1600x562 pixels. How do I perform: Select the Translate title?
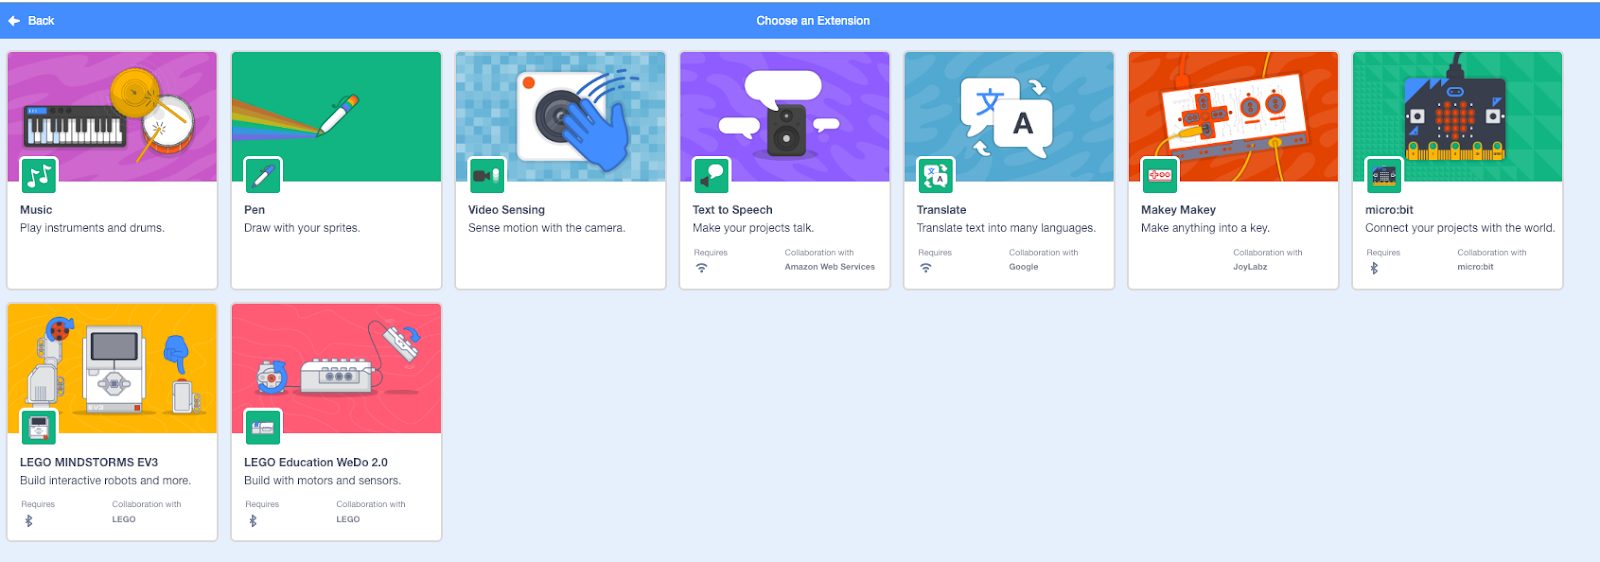tap(941, 210)
